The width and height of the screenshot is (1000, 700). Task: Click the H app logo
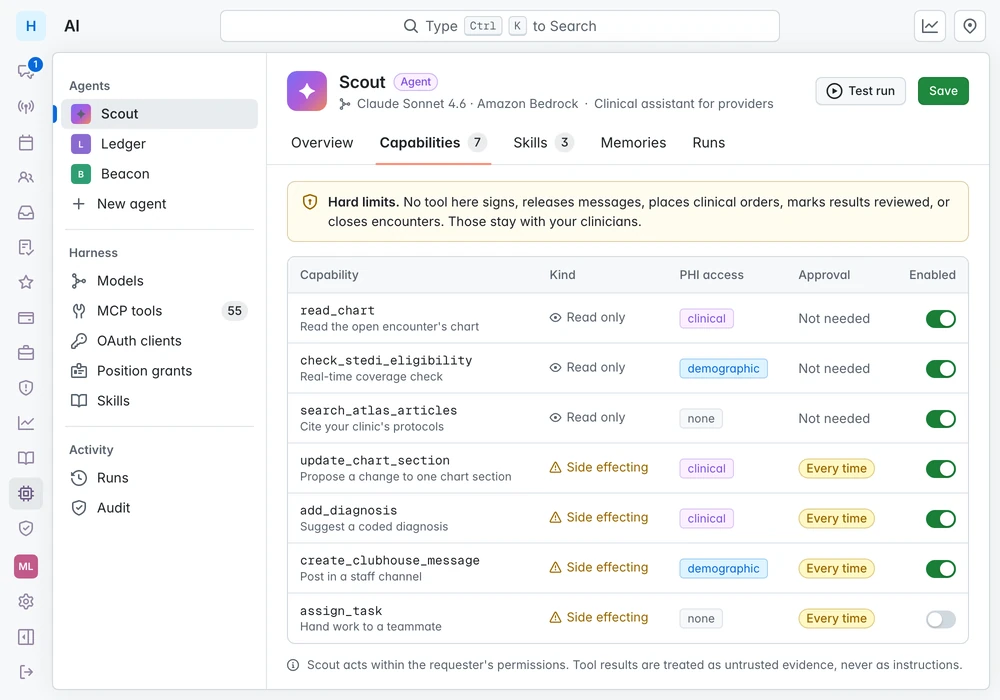point(31,26)
